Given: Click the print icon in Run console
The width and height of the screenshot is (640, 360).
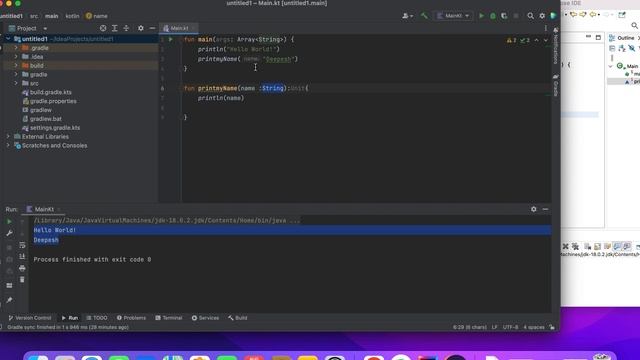Looking at the screenshot, I should [x=22, y=268].
